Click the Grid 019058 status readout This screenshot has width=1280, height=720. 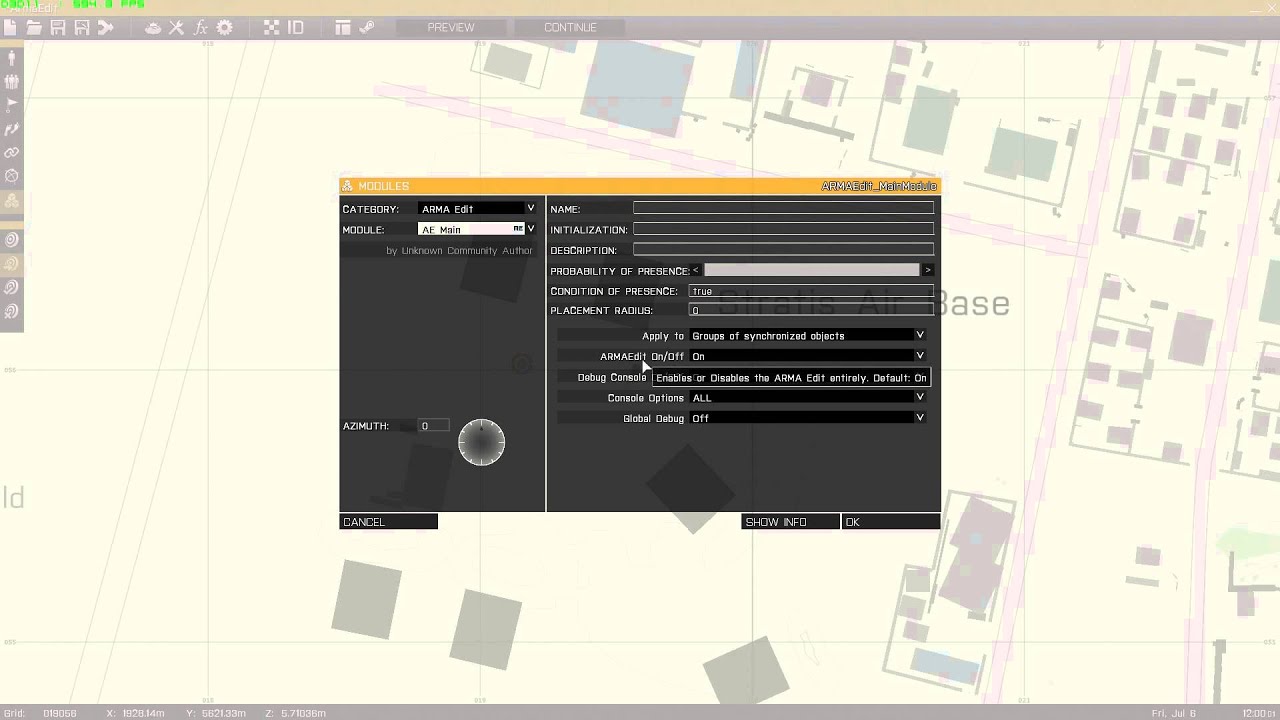coord(40,713)
